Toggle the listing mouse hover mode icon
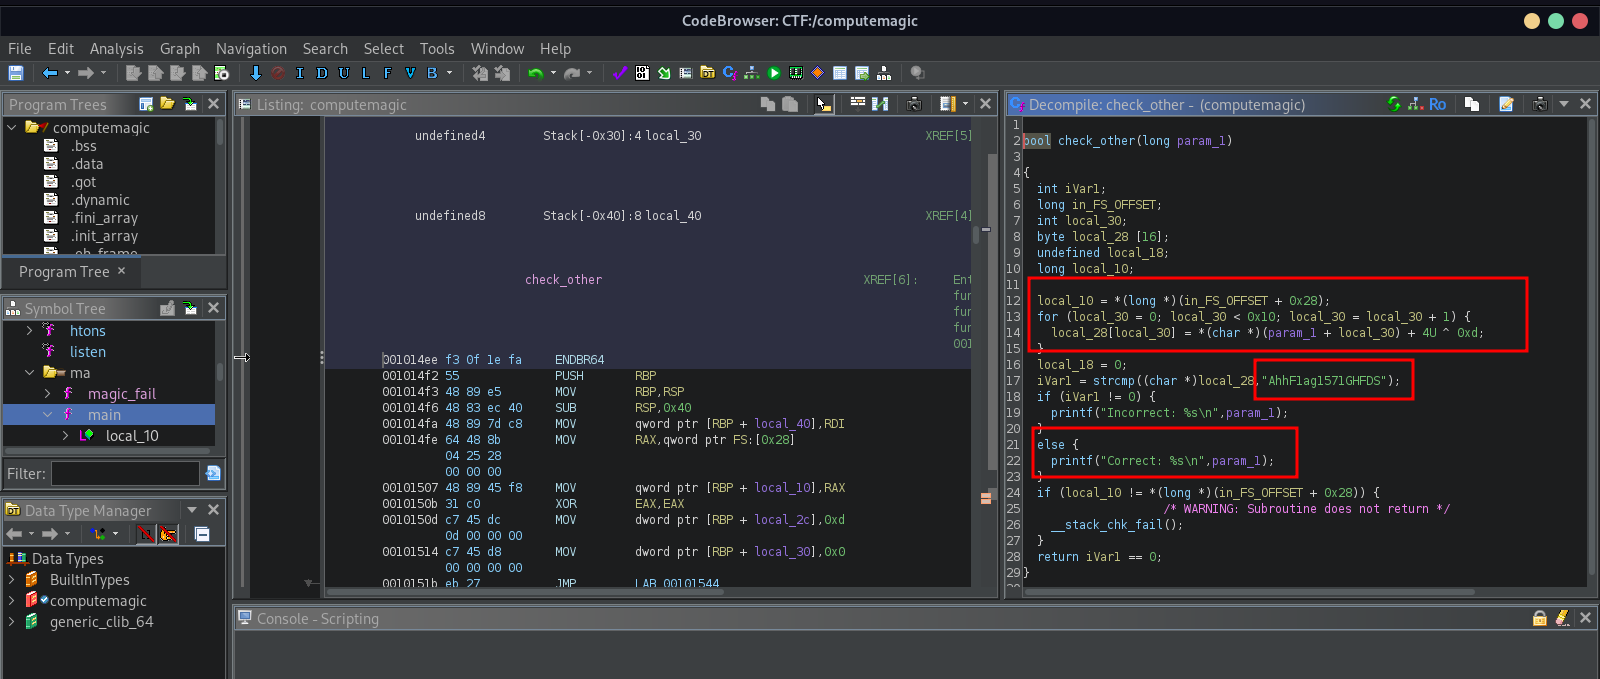The width and height of the screenshot is (1600, 679). [x=823, y=104]
